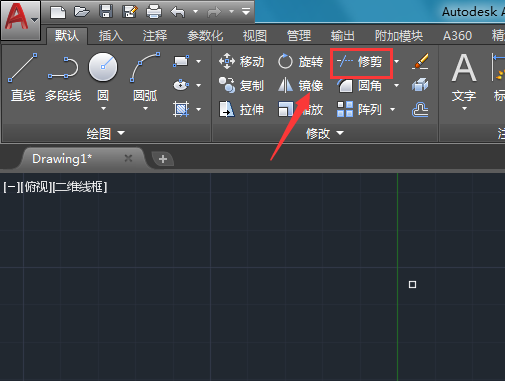This screenshot has width=505, height=381.
Task: Expand the 圆弧 arc options arrow
Action: (145, 109)
